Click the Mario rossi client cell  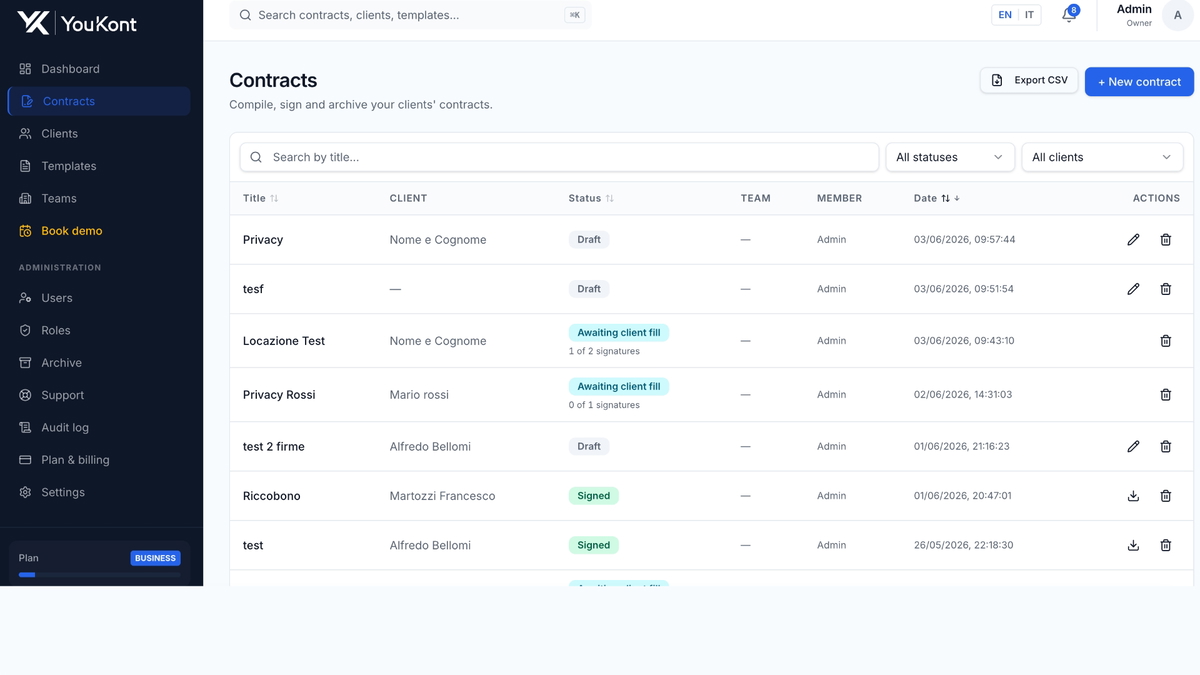419,395
